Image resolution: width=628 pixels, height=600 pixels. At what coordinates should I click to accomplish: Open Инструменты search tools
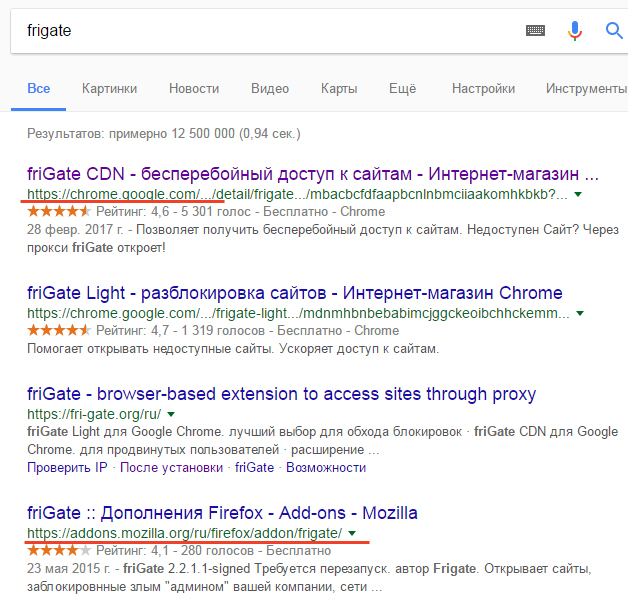pos(586,89)
